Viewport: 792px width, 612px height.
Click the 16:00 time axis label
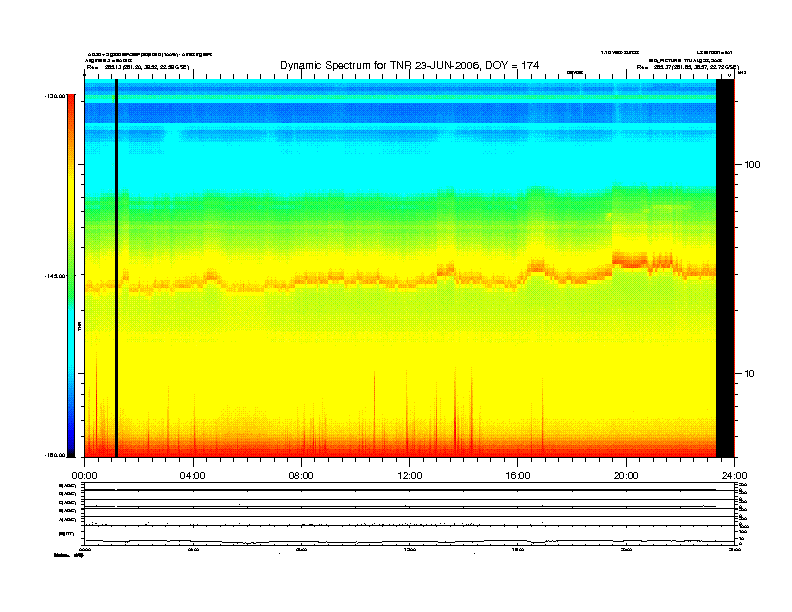(518, 476)
